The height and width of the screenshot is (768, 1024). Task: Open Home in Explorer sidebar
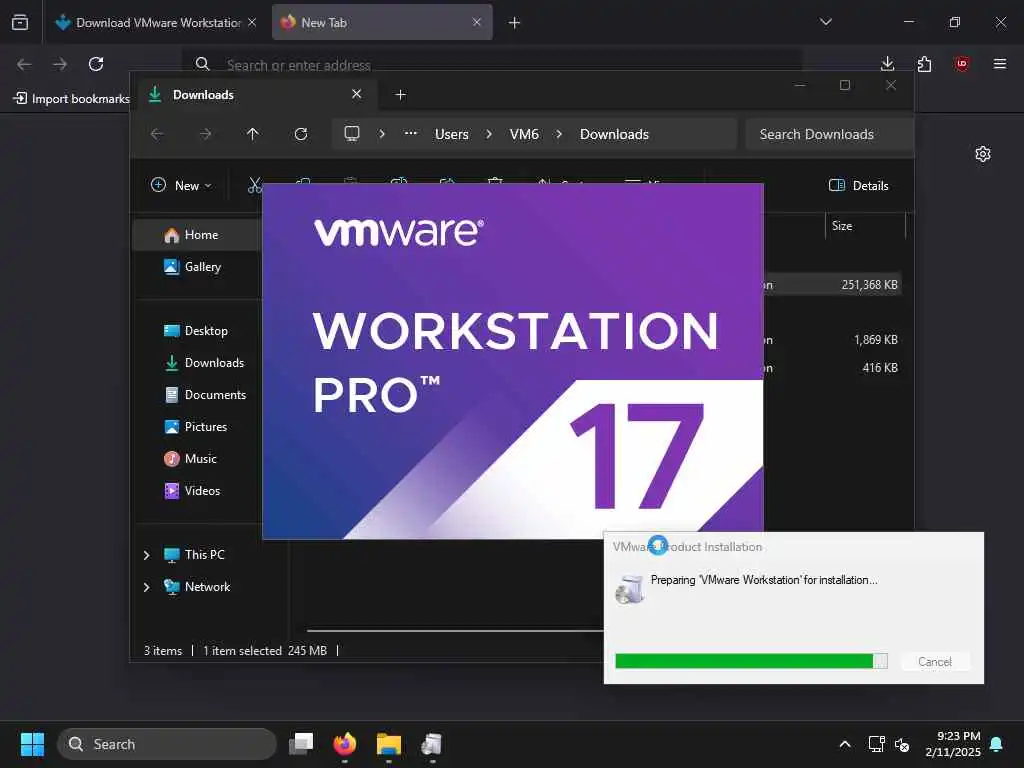[x=197, y=234]
